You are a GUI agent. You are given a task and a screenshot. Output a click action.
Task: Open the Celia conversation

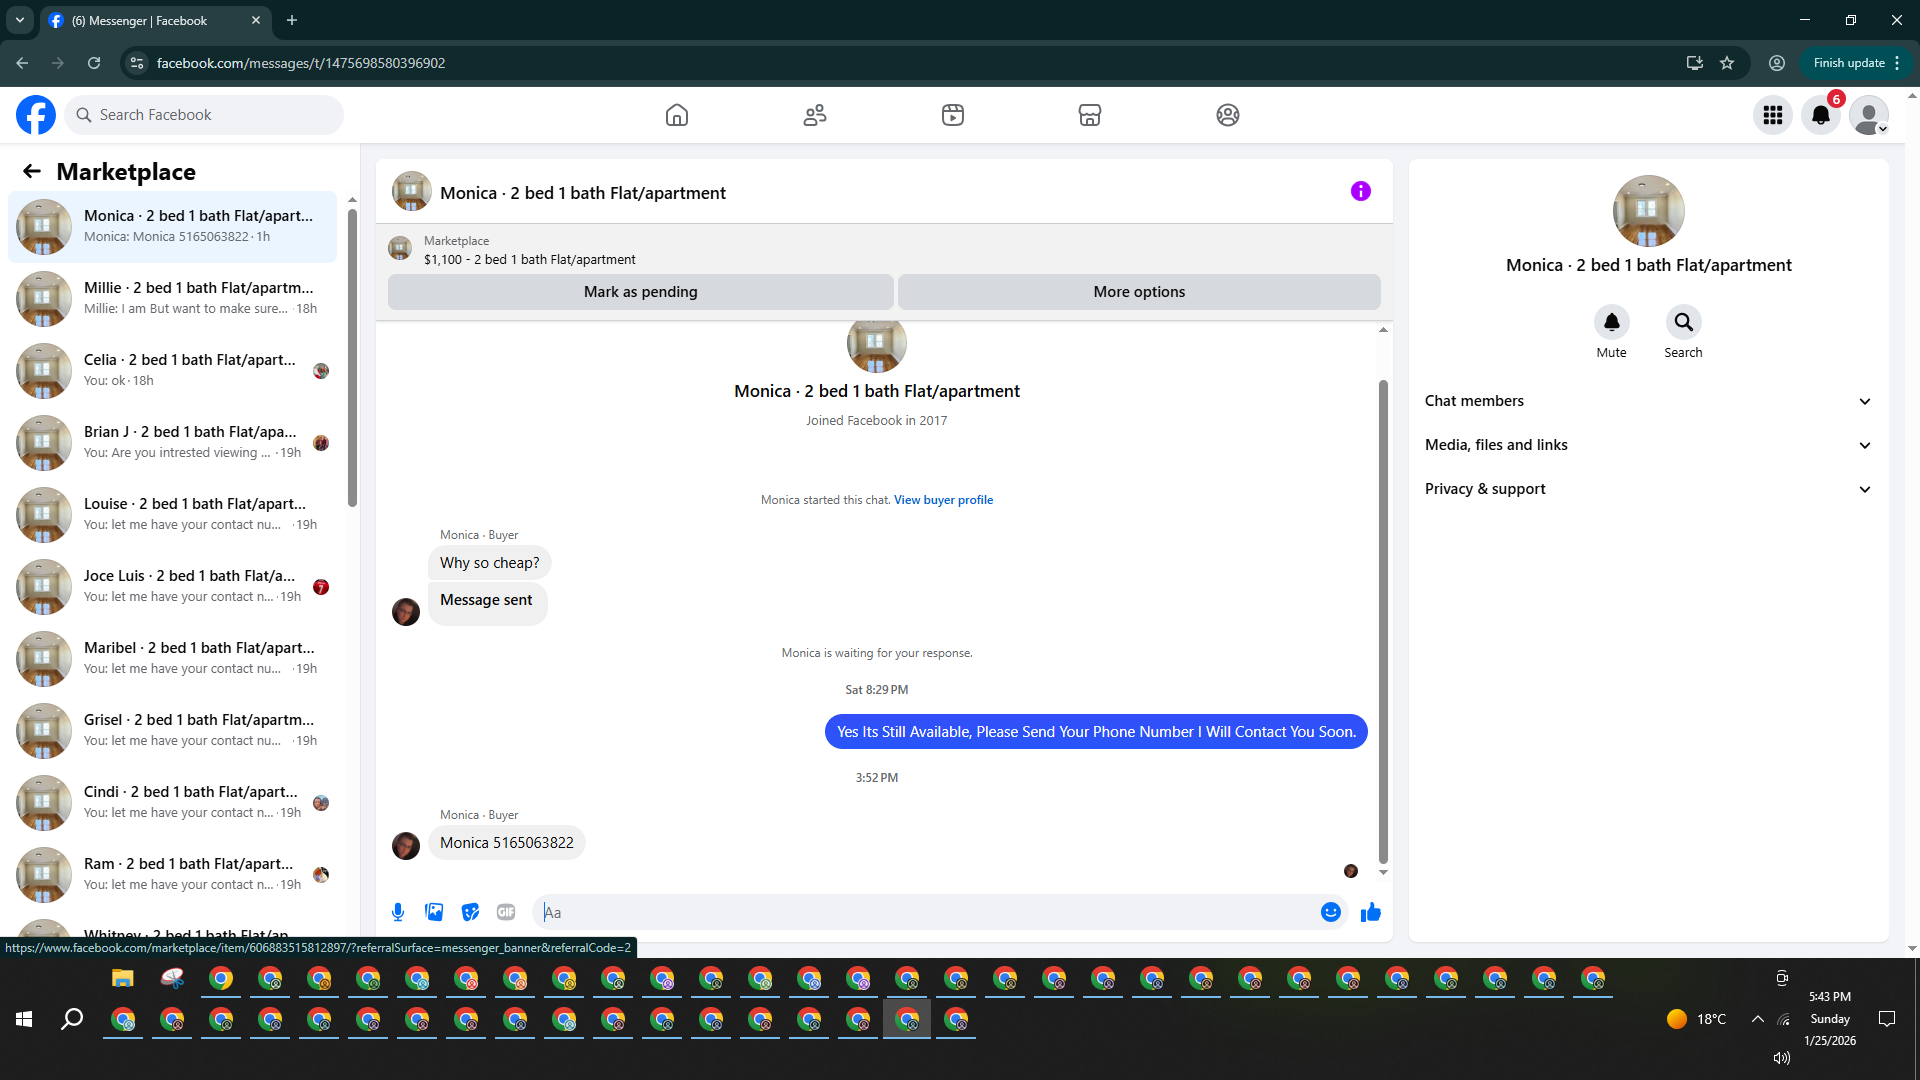173,370
